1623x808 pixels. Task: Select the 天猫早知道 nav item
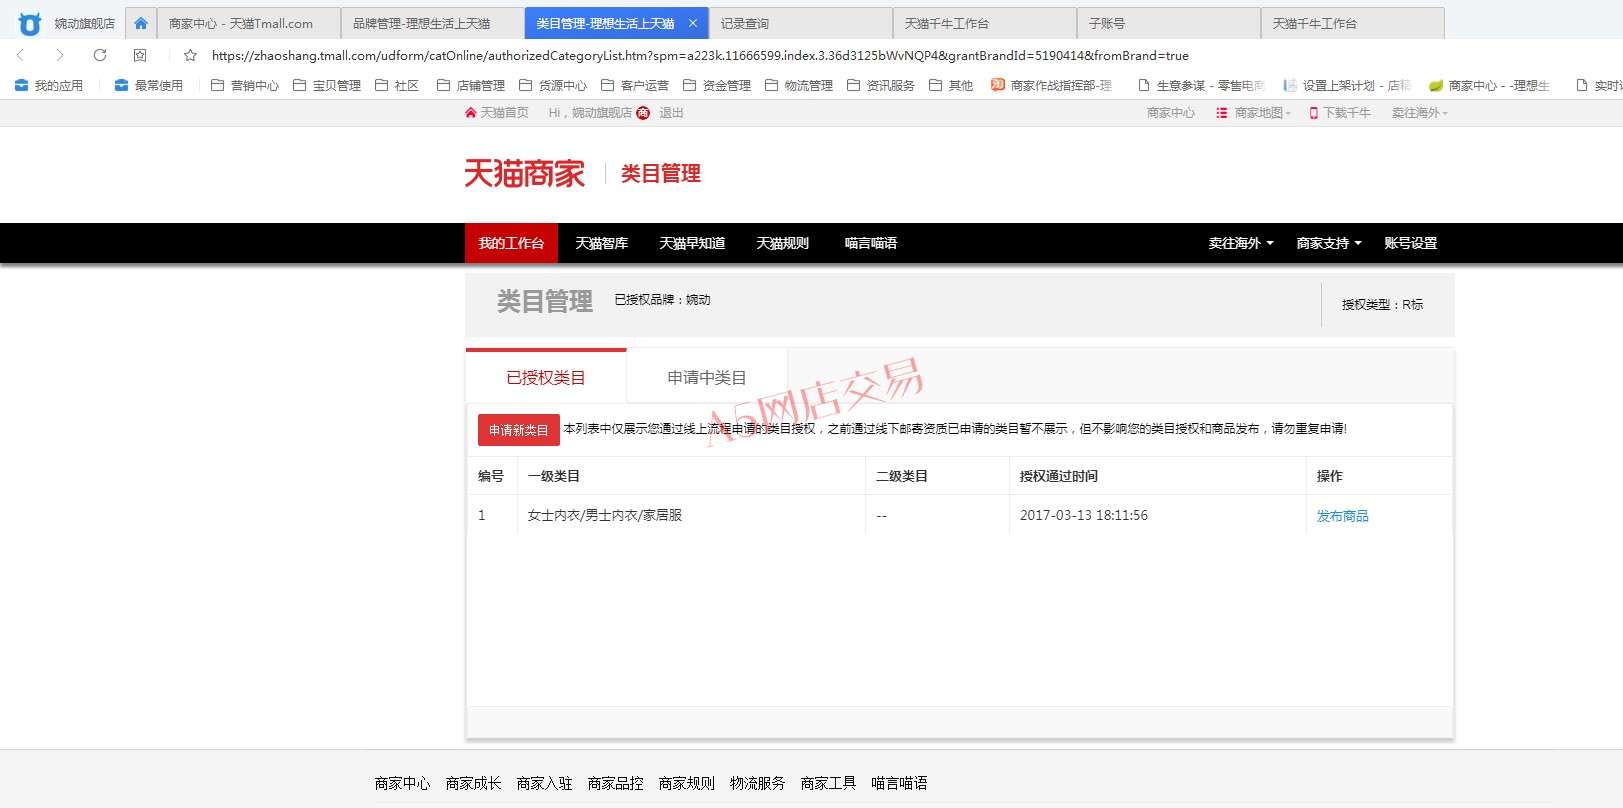[x=692, y=243]
